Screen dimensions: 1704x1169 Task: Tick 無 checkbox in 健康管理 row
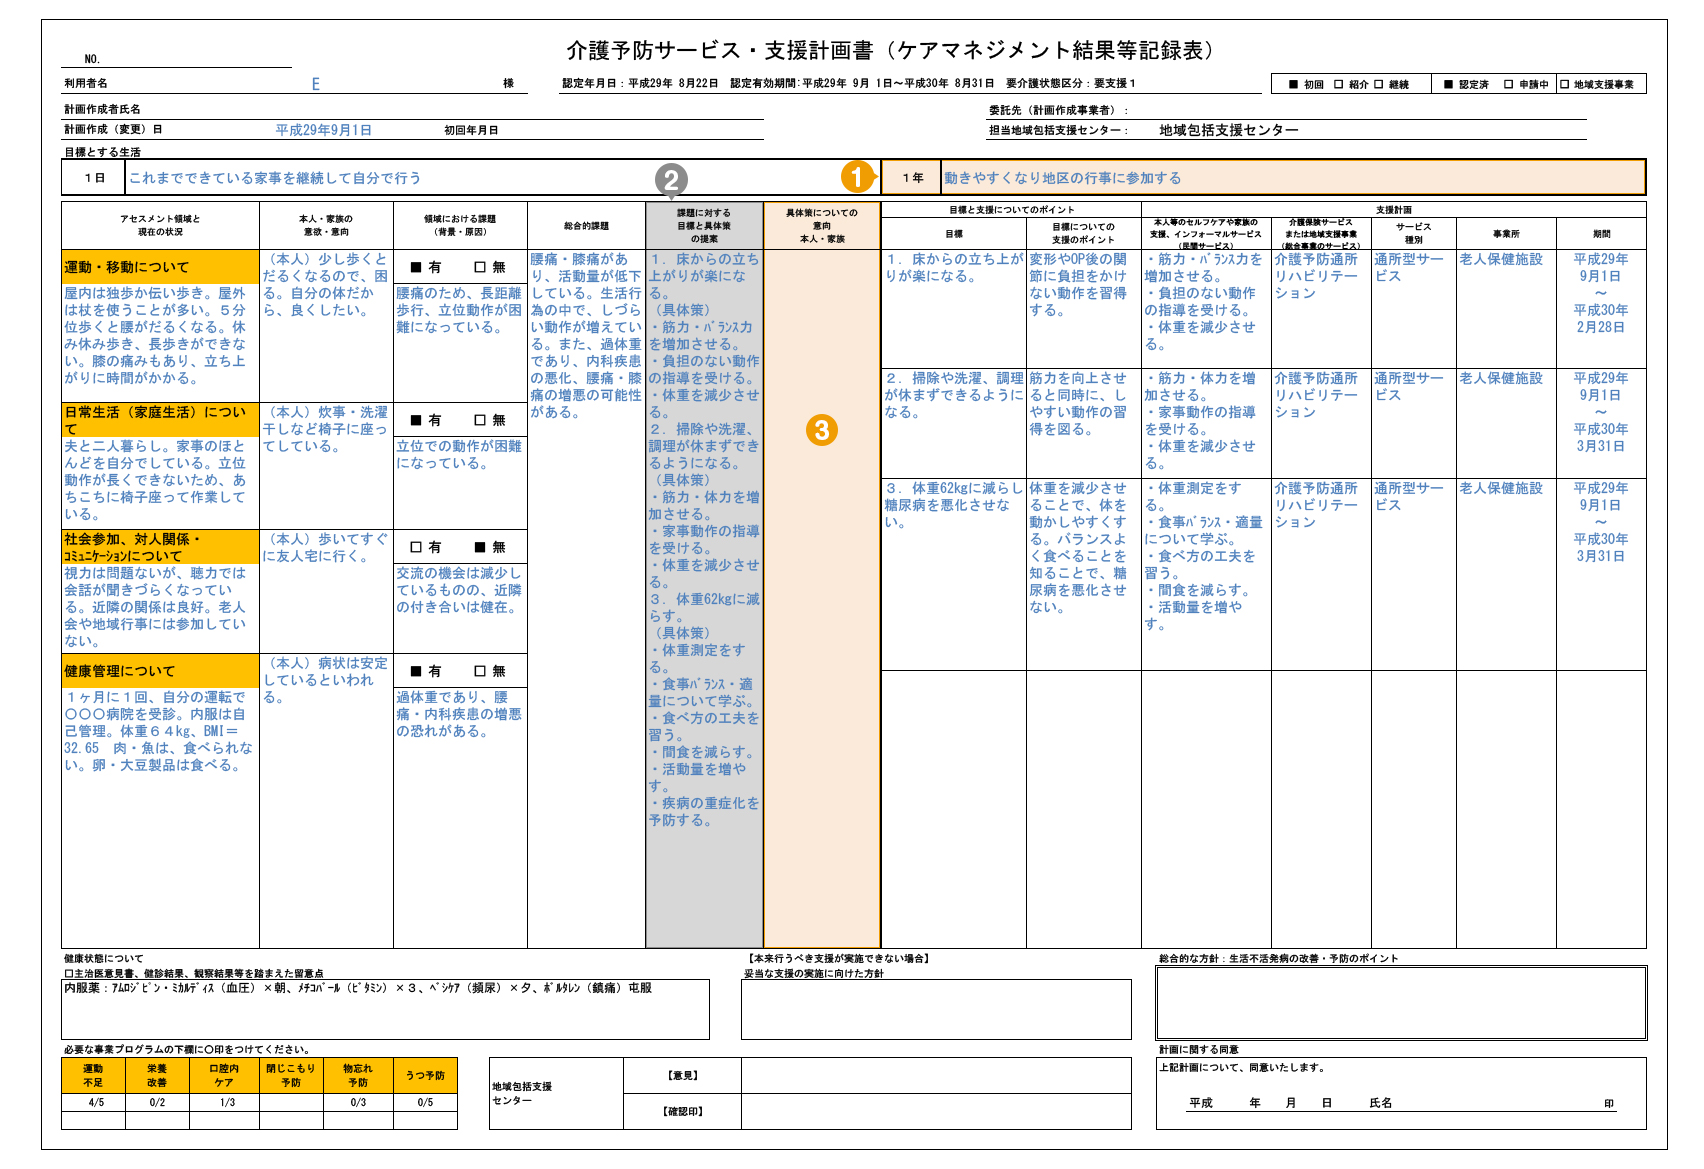pyautogui.click(x=480, y=671)
